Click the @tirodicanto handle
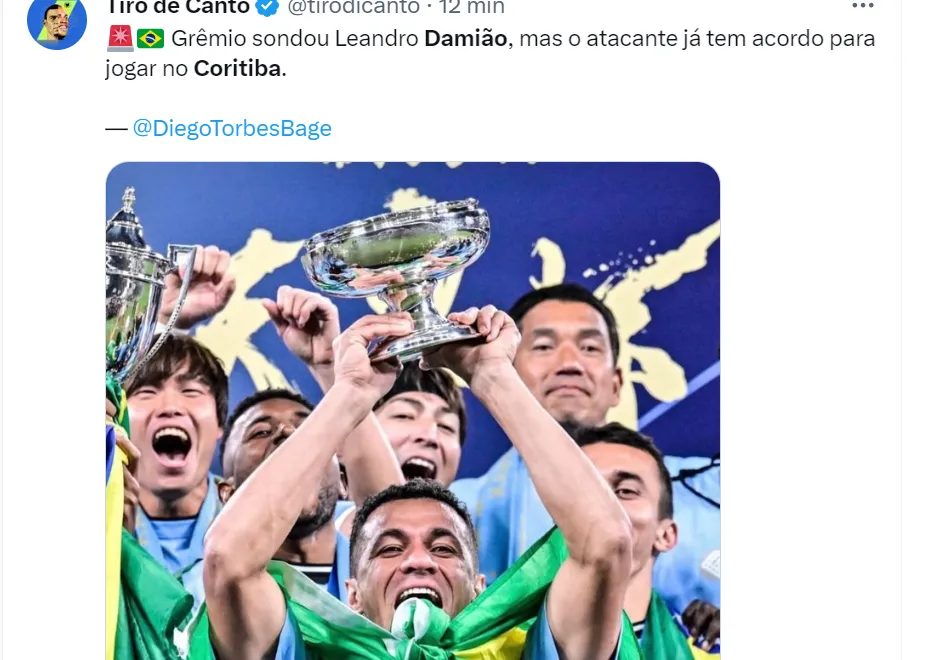 click(x=353, y=7)
